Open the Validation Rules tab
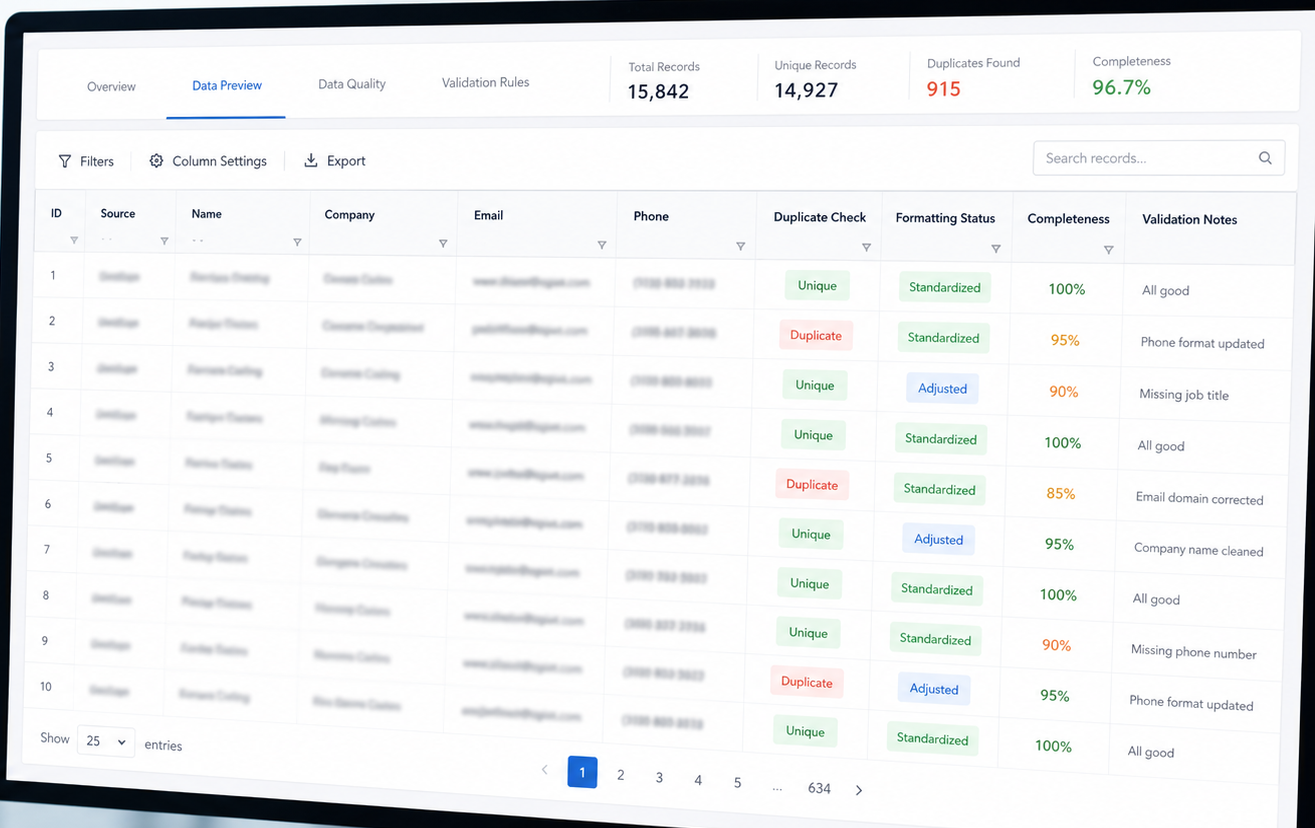 [x=486, y=82]
